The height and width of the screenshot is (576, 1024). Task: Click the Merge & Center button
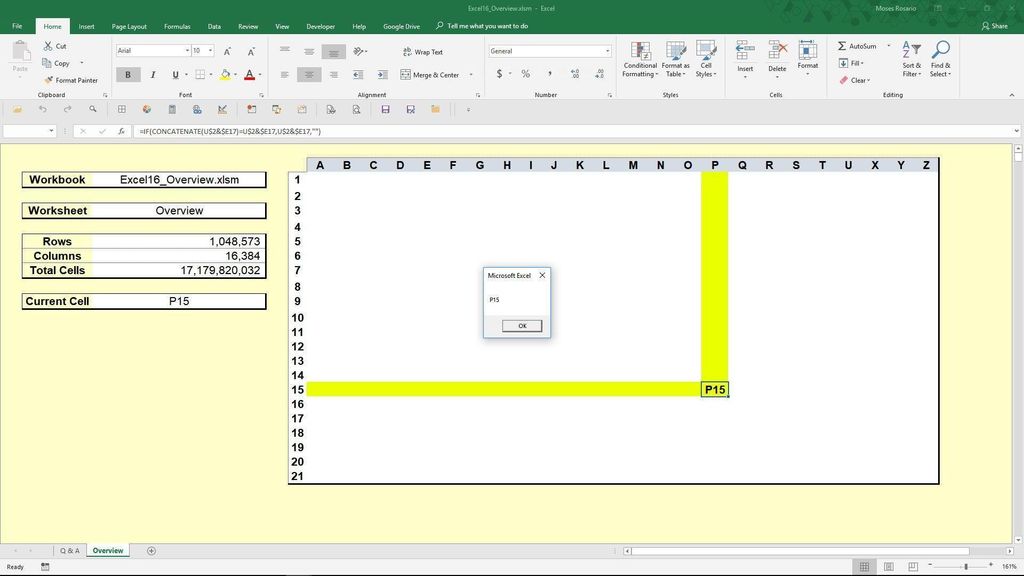430,74
